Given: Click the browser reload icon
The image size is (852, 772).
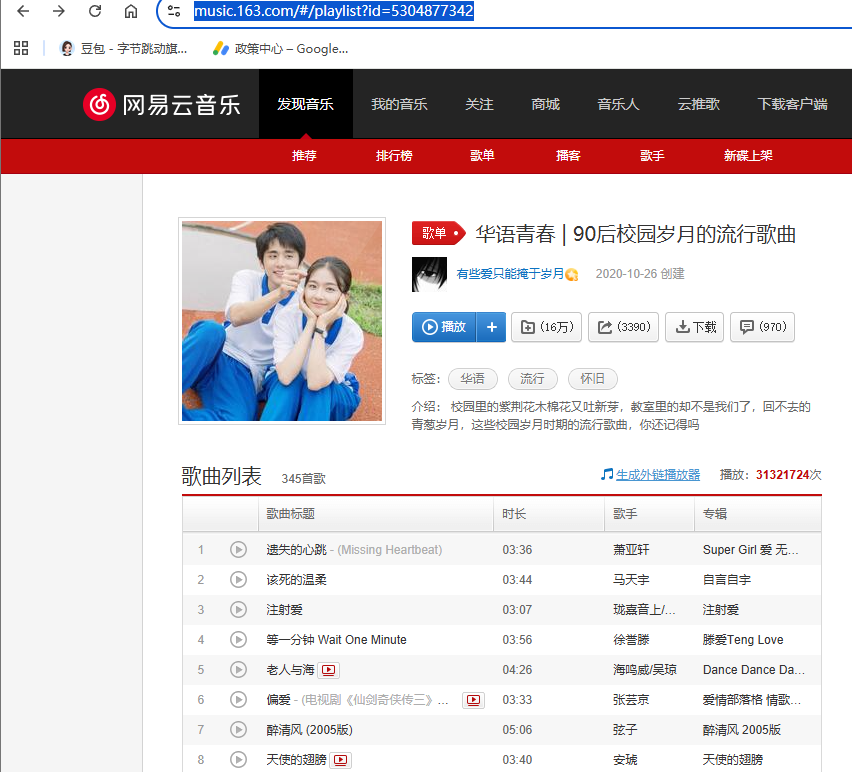Looking at the screenshot, I should point(95,12).
